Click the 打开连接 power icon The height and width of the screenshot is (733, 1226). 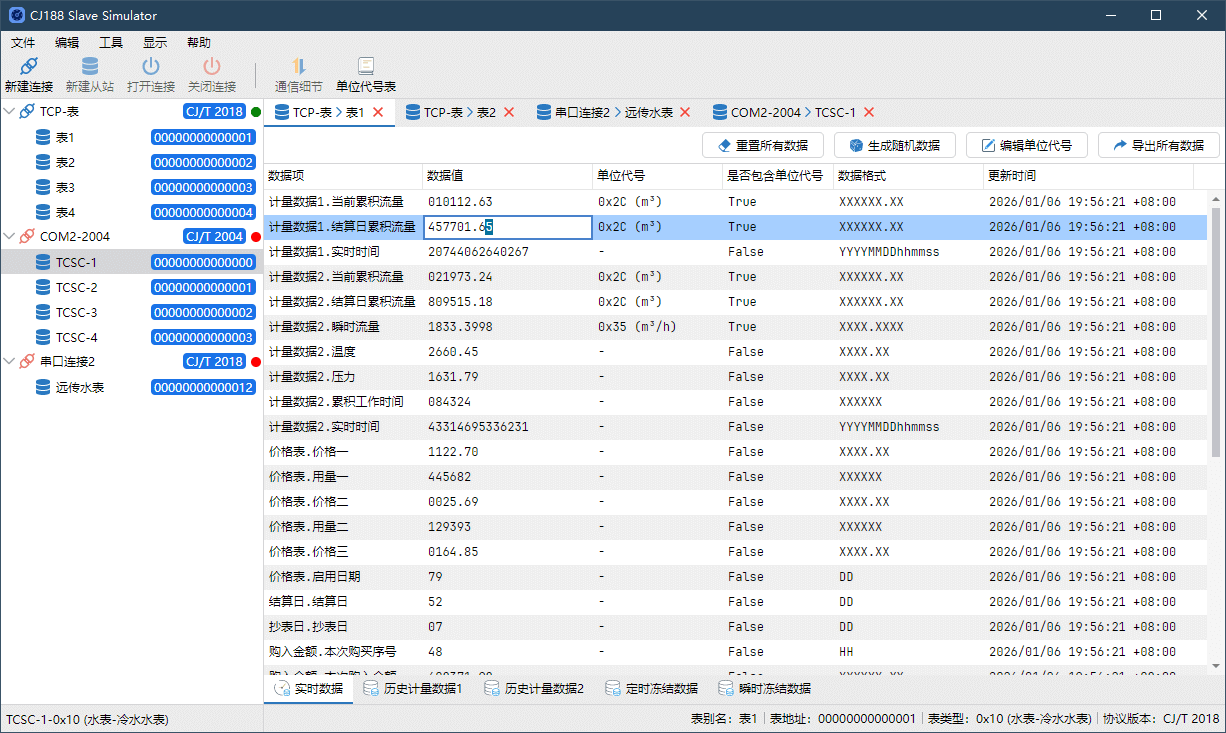coord(151,67)
